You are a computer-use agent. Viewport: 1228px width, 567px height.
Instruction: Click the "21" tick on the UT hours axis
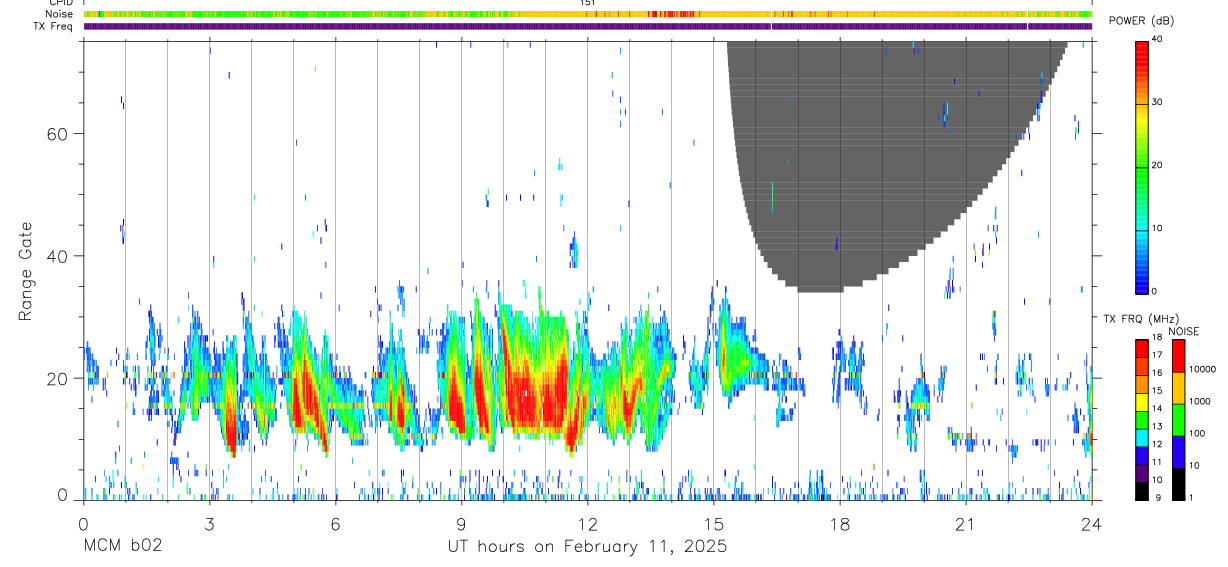pyautogui.click(x=966, y=523)
